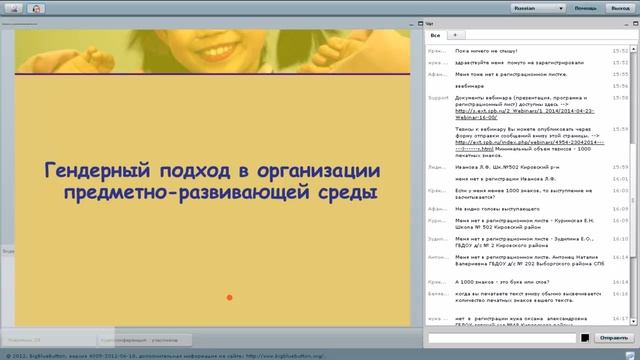
Task: Click the Выход logout button
Action: 620,8
